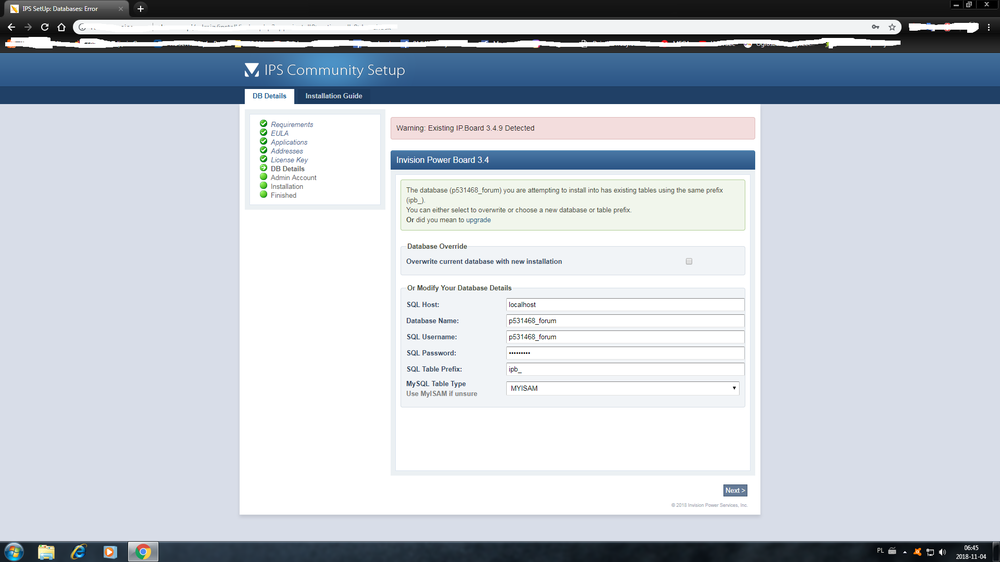The height and width of the screenshot is (562, 1000).
Task: Click the browser reload button
Action: click(45, 27)
